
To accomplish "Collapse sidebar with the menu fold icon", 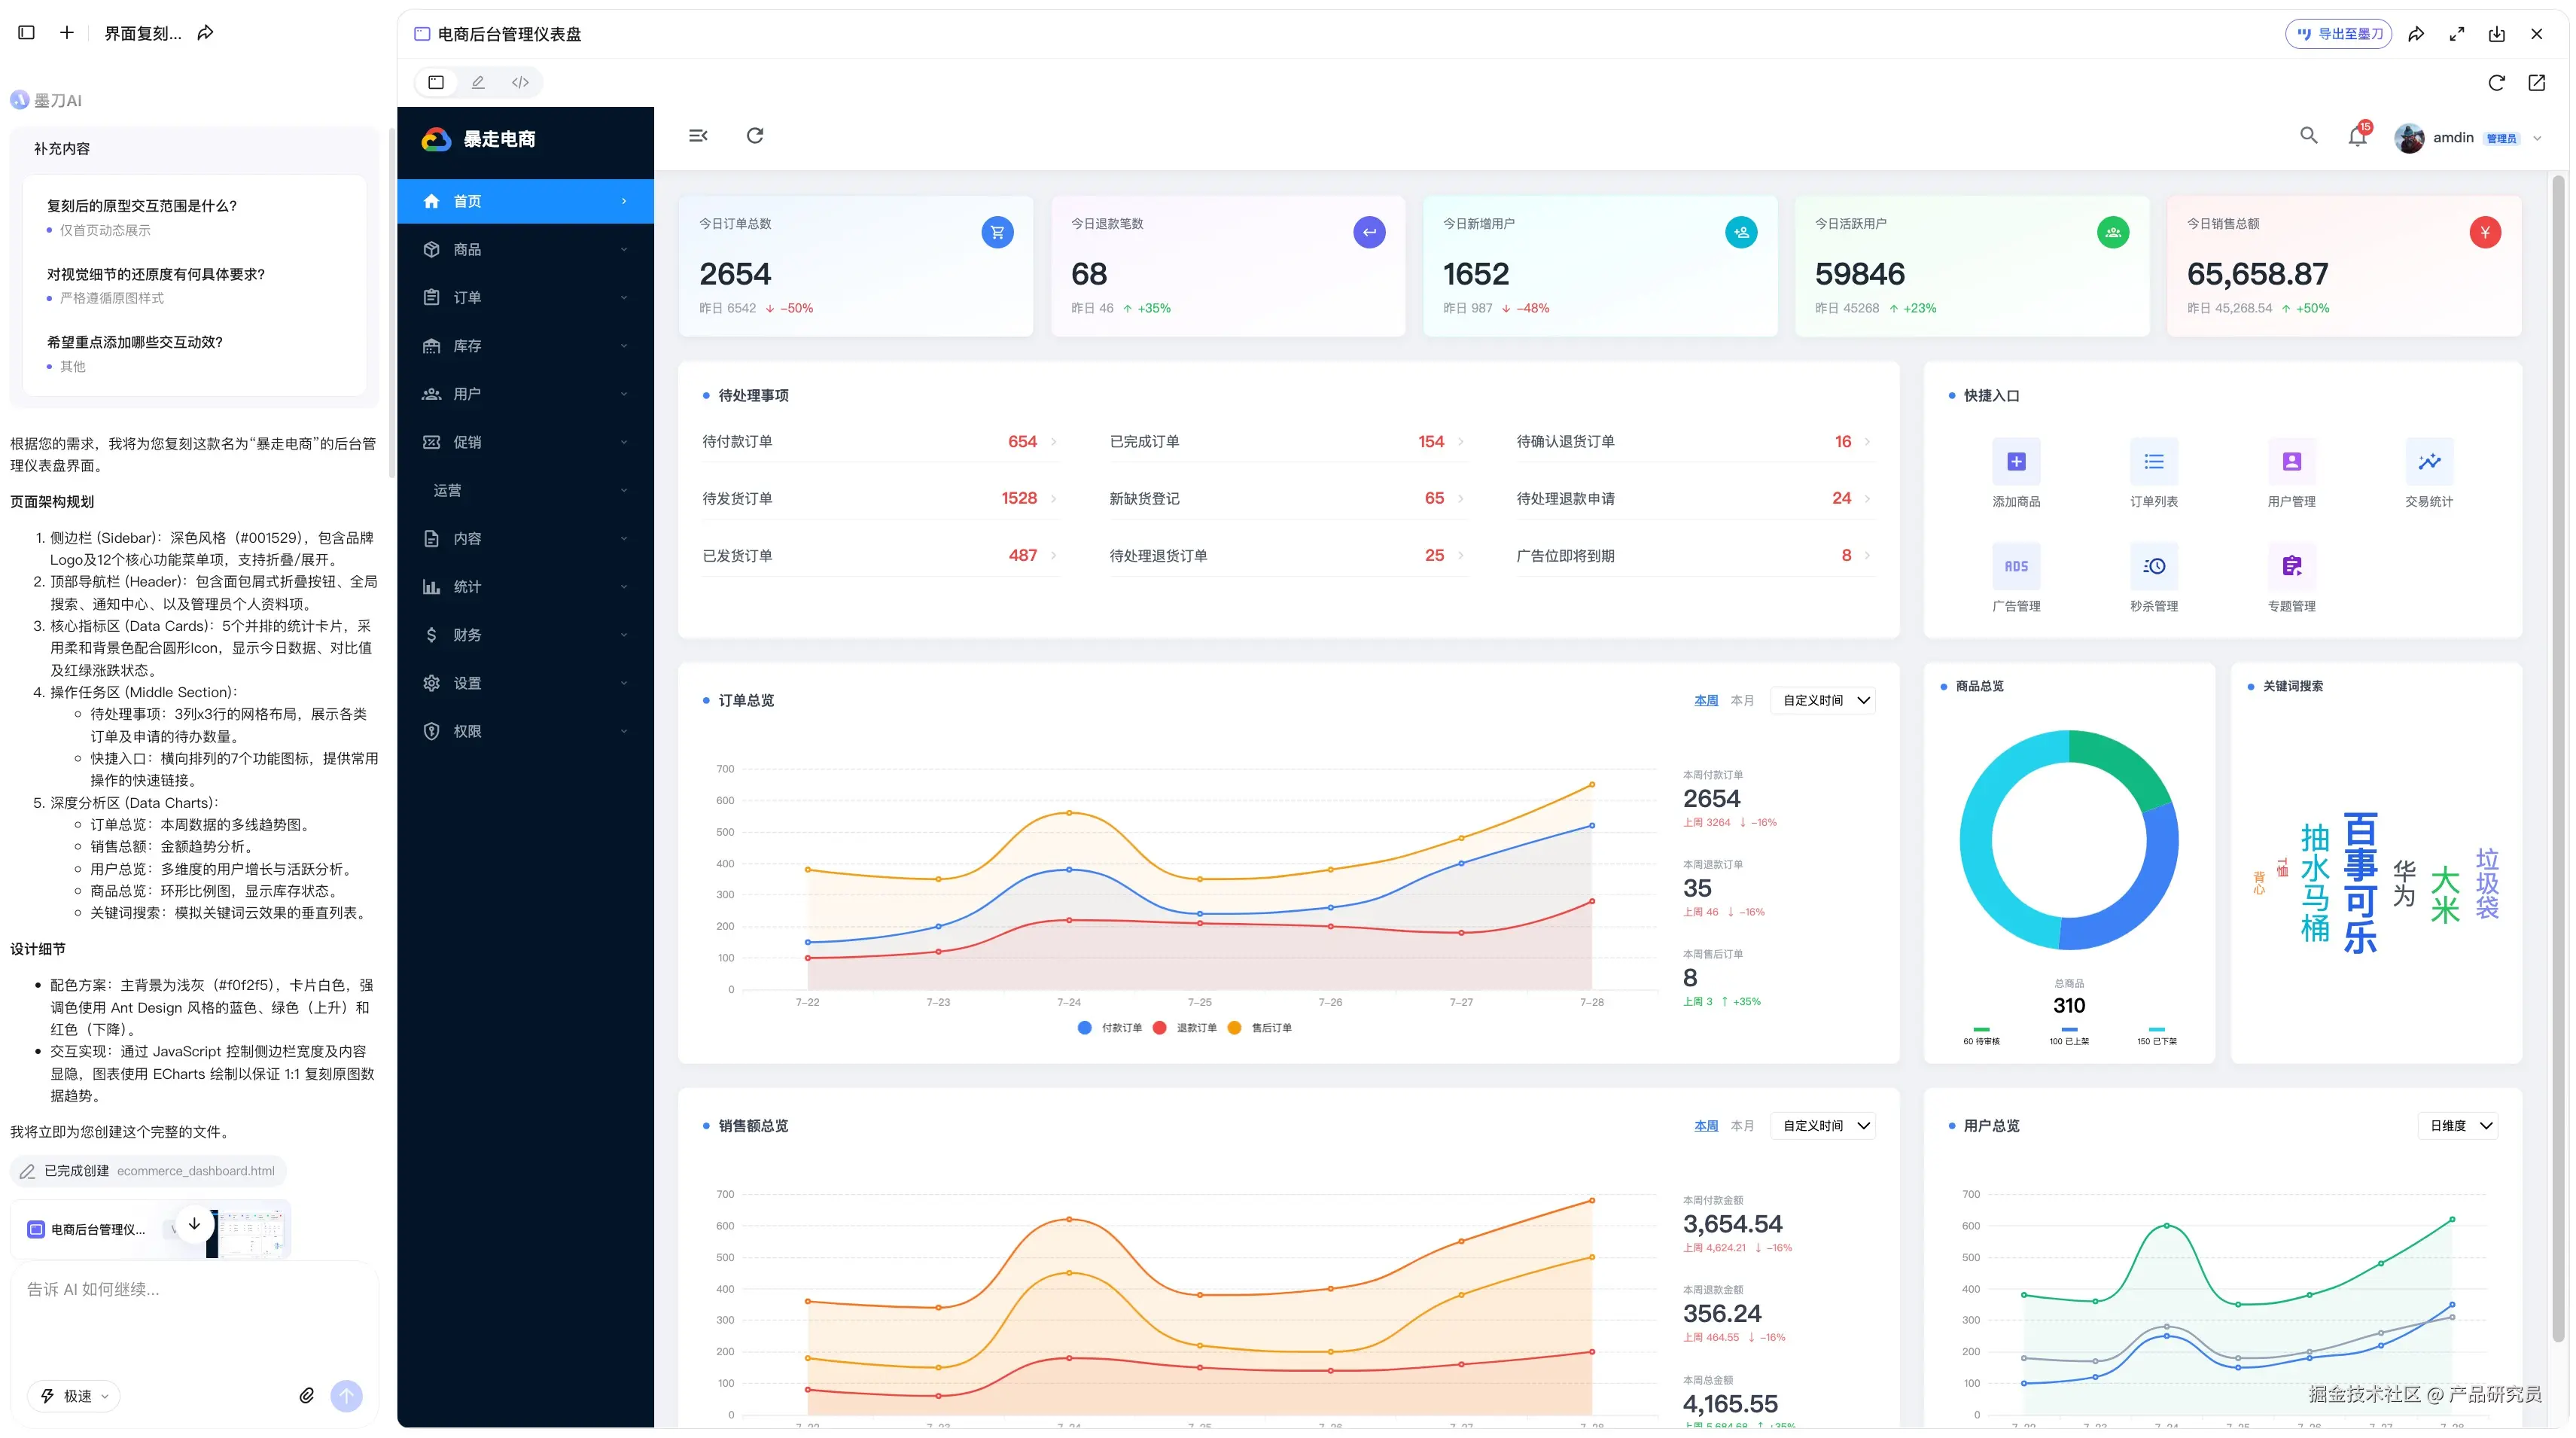I will [x=698, y=136].
